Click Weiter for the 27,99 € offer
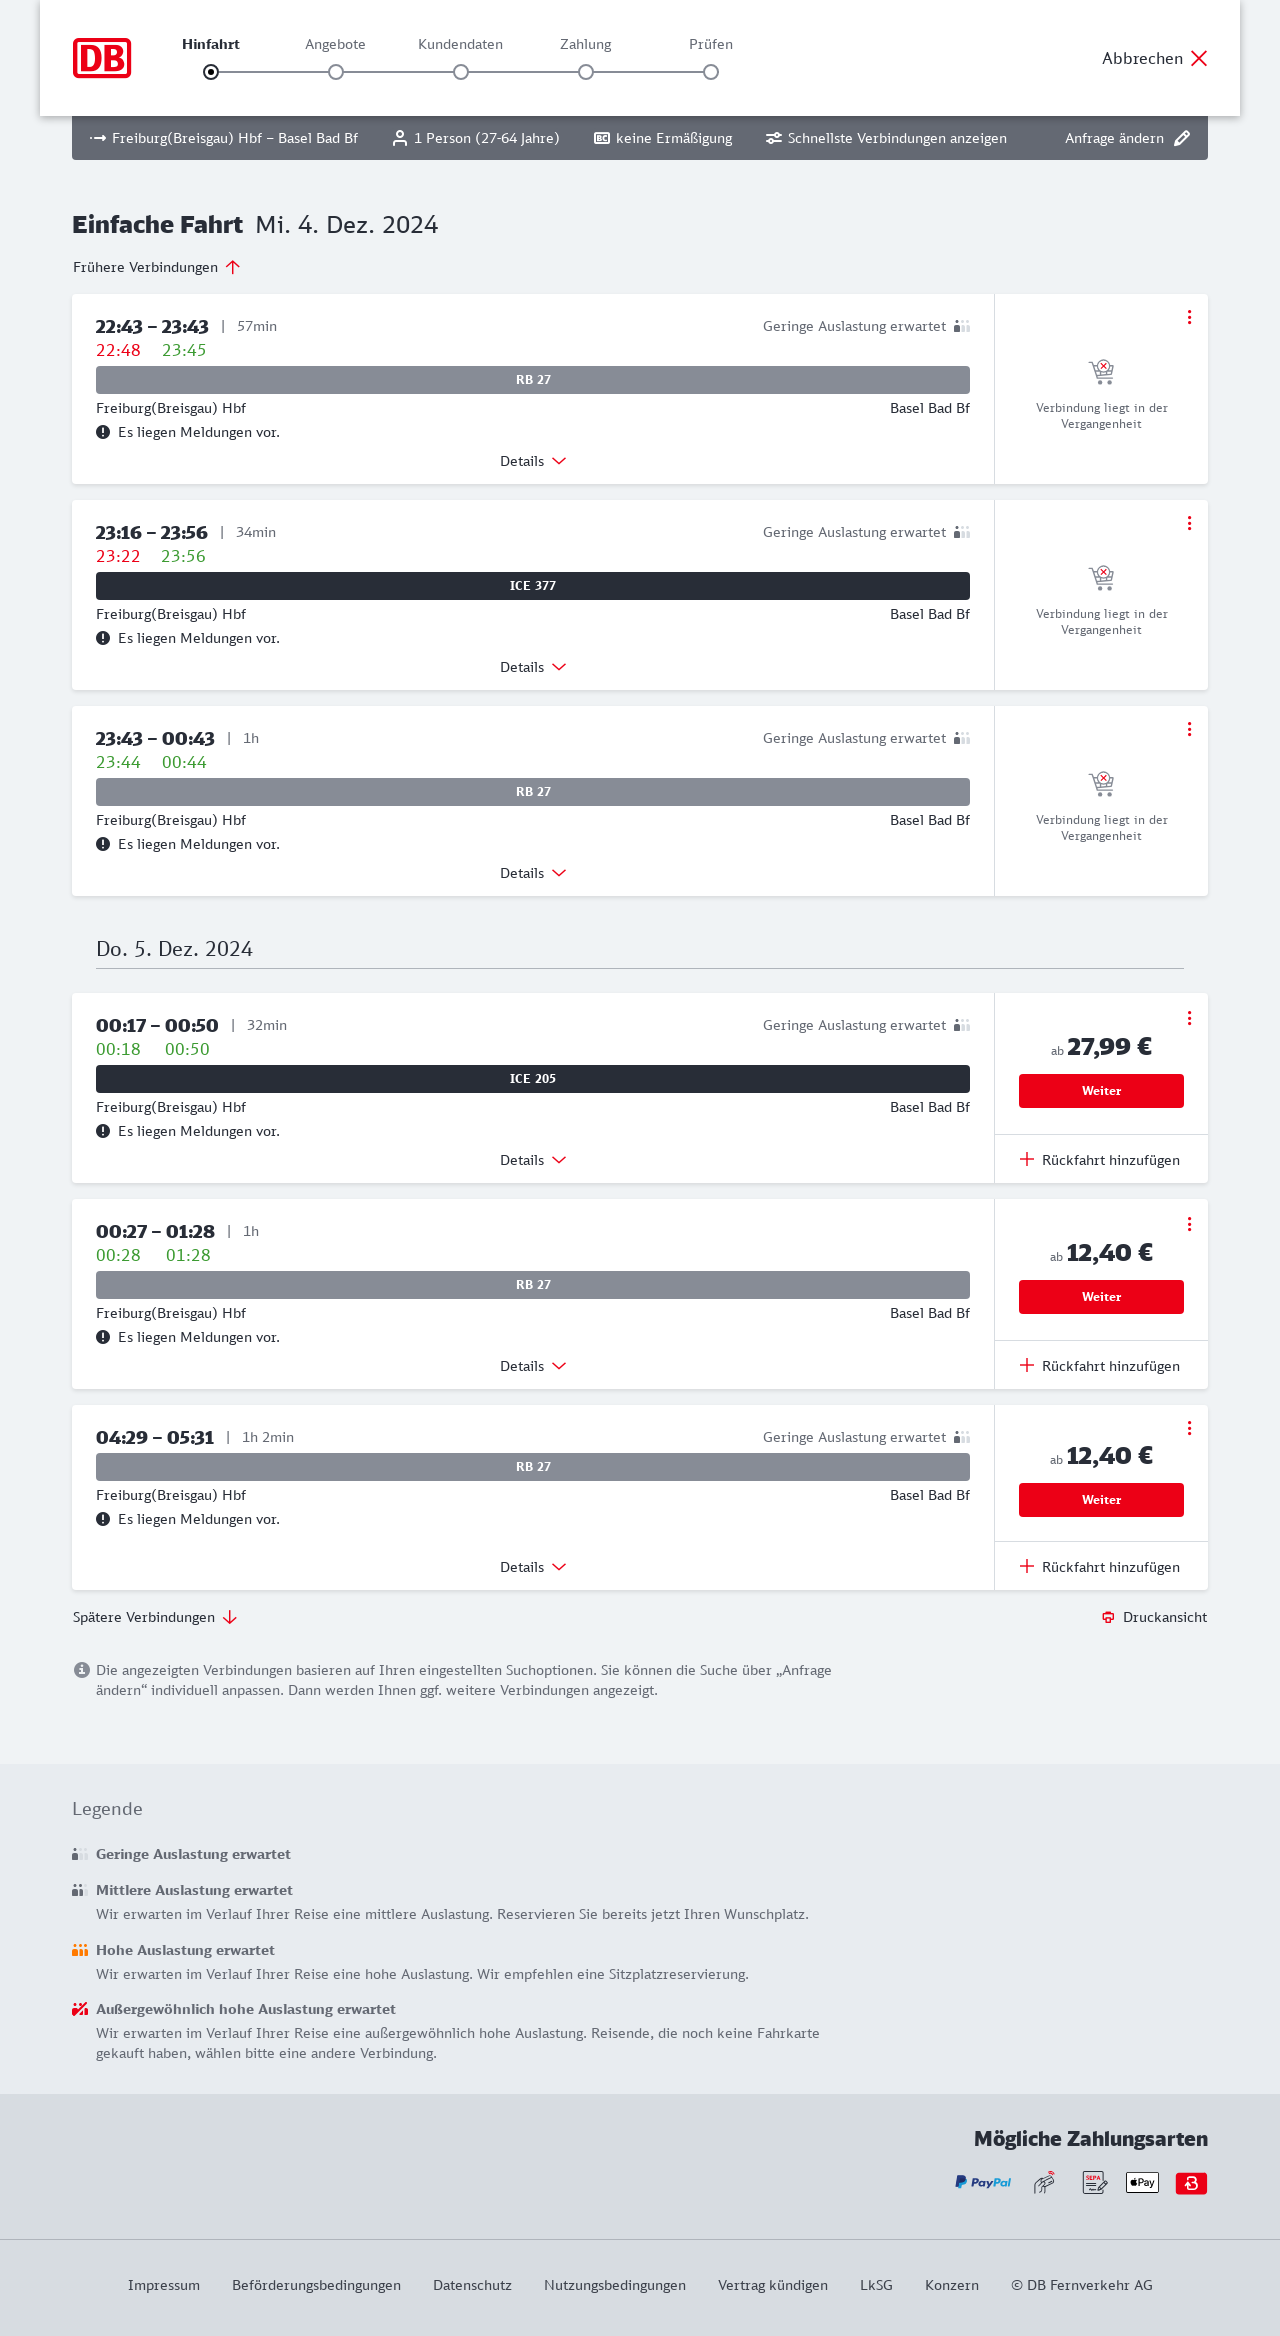 [1101, 1091]
